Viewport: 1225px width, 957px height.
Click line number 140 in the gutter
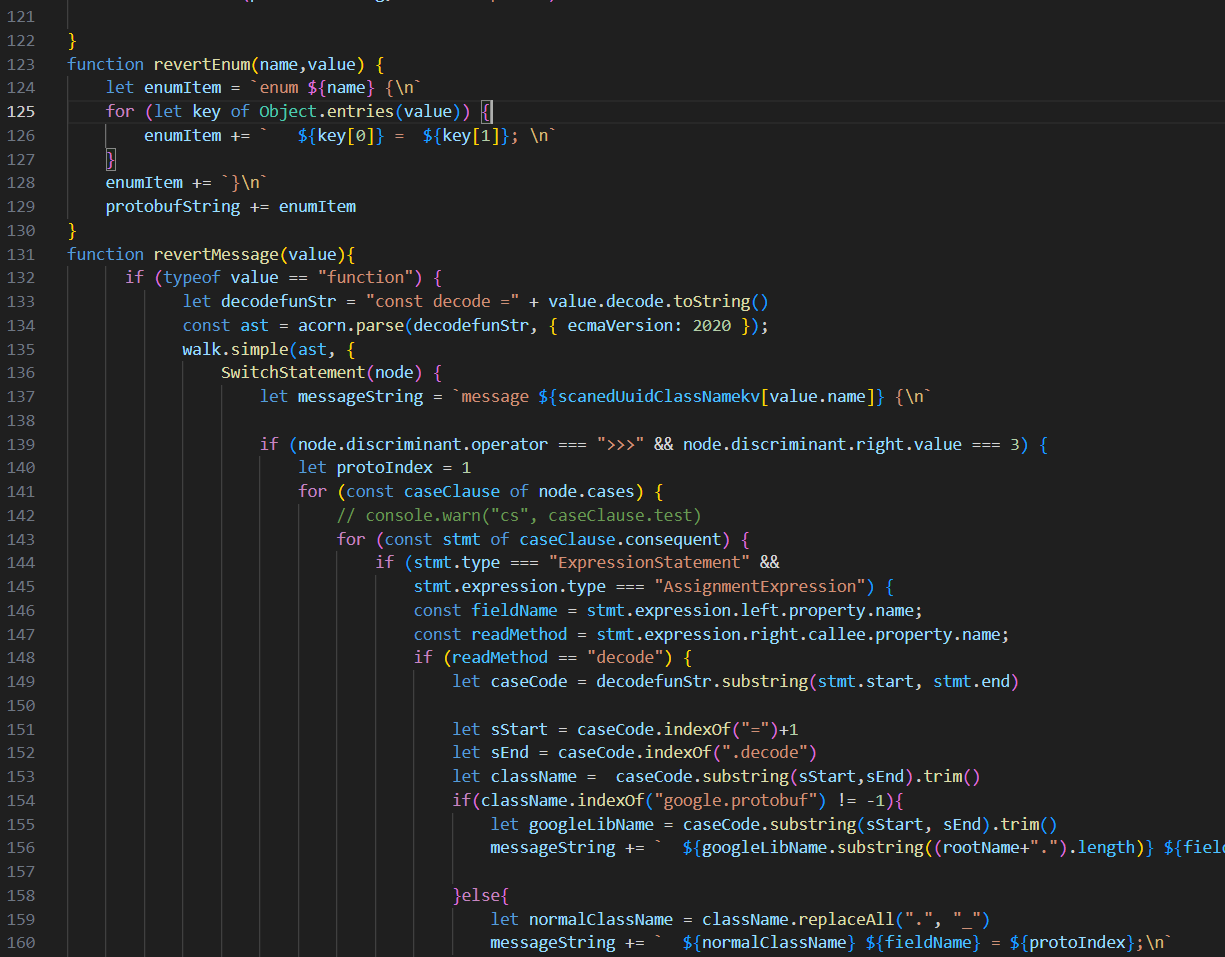(x=21, y=468)
